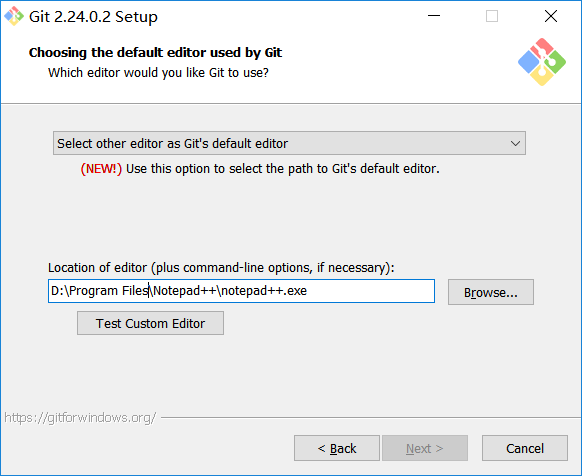This screenshot has height=476, width=582.
Task: Click the Location of editor label
Action: [x=221, y=268]
